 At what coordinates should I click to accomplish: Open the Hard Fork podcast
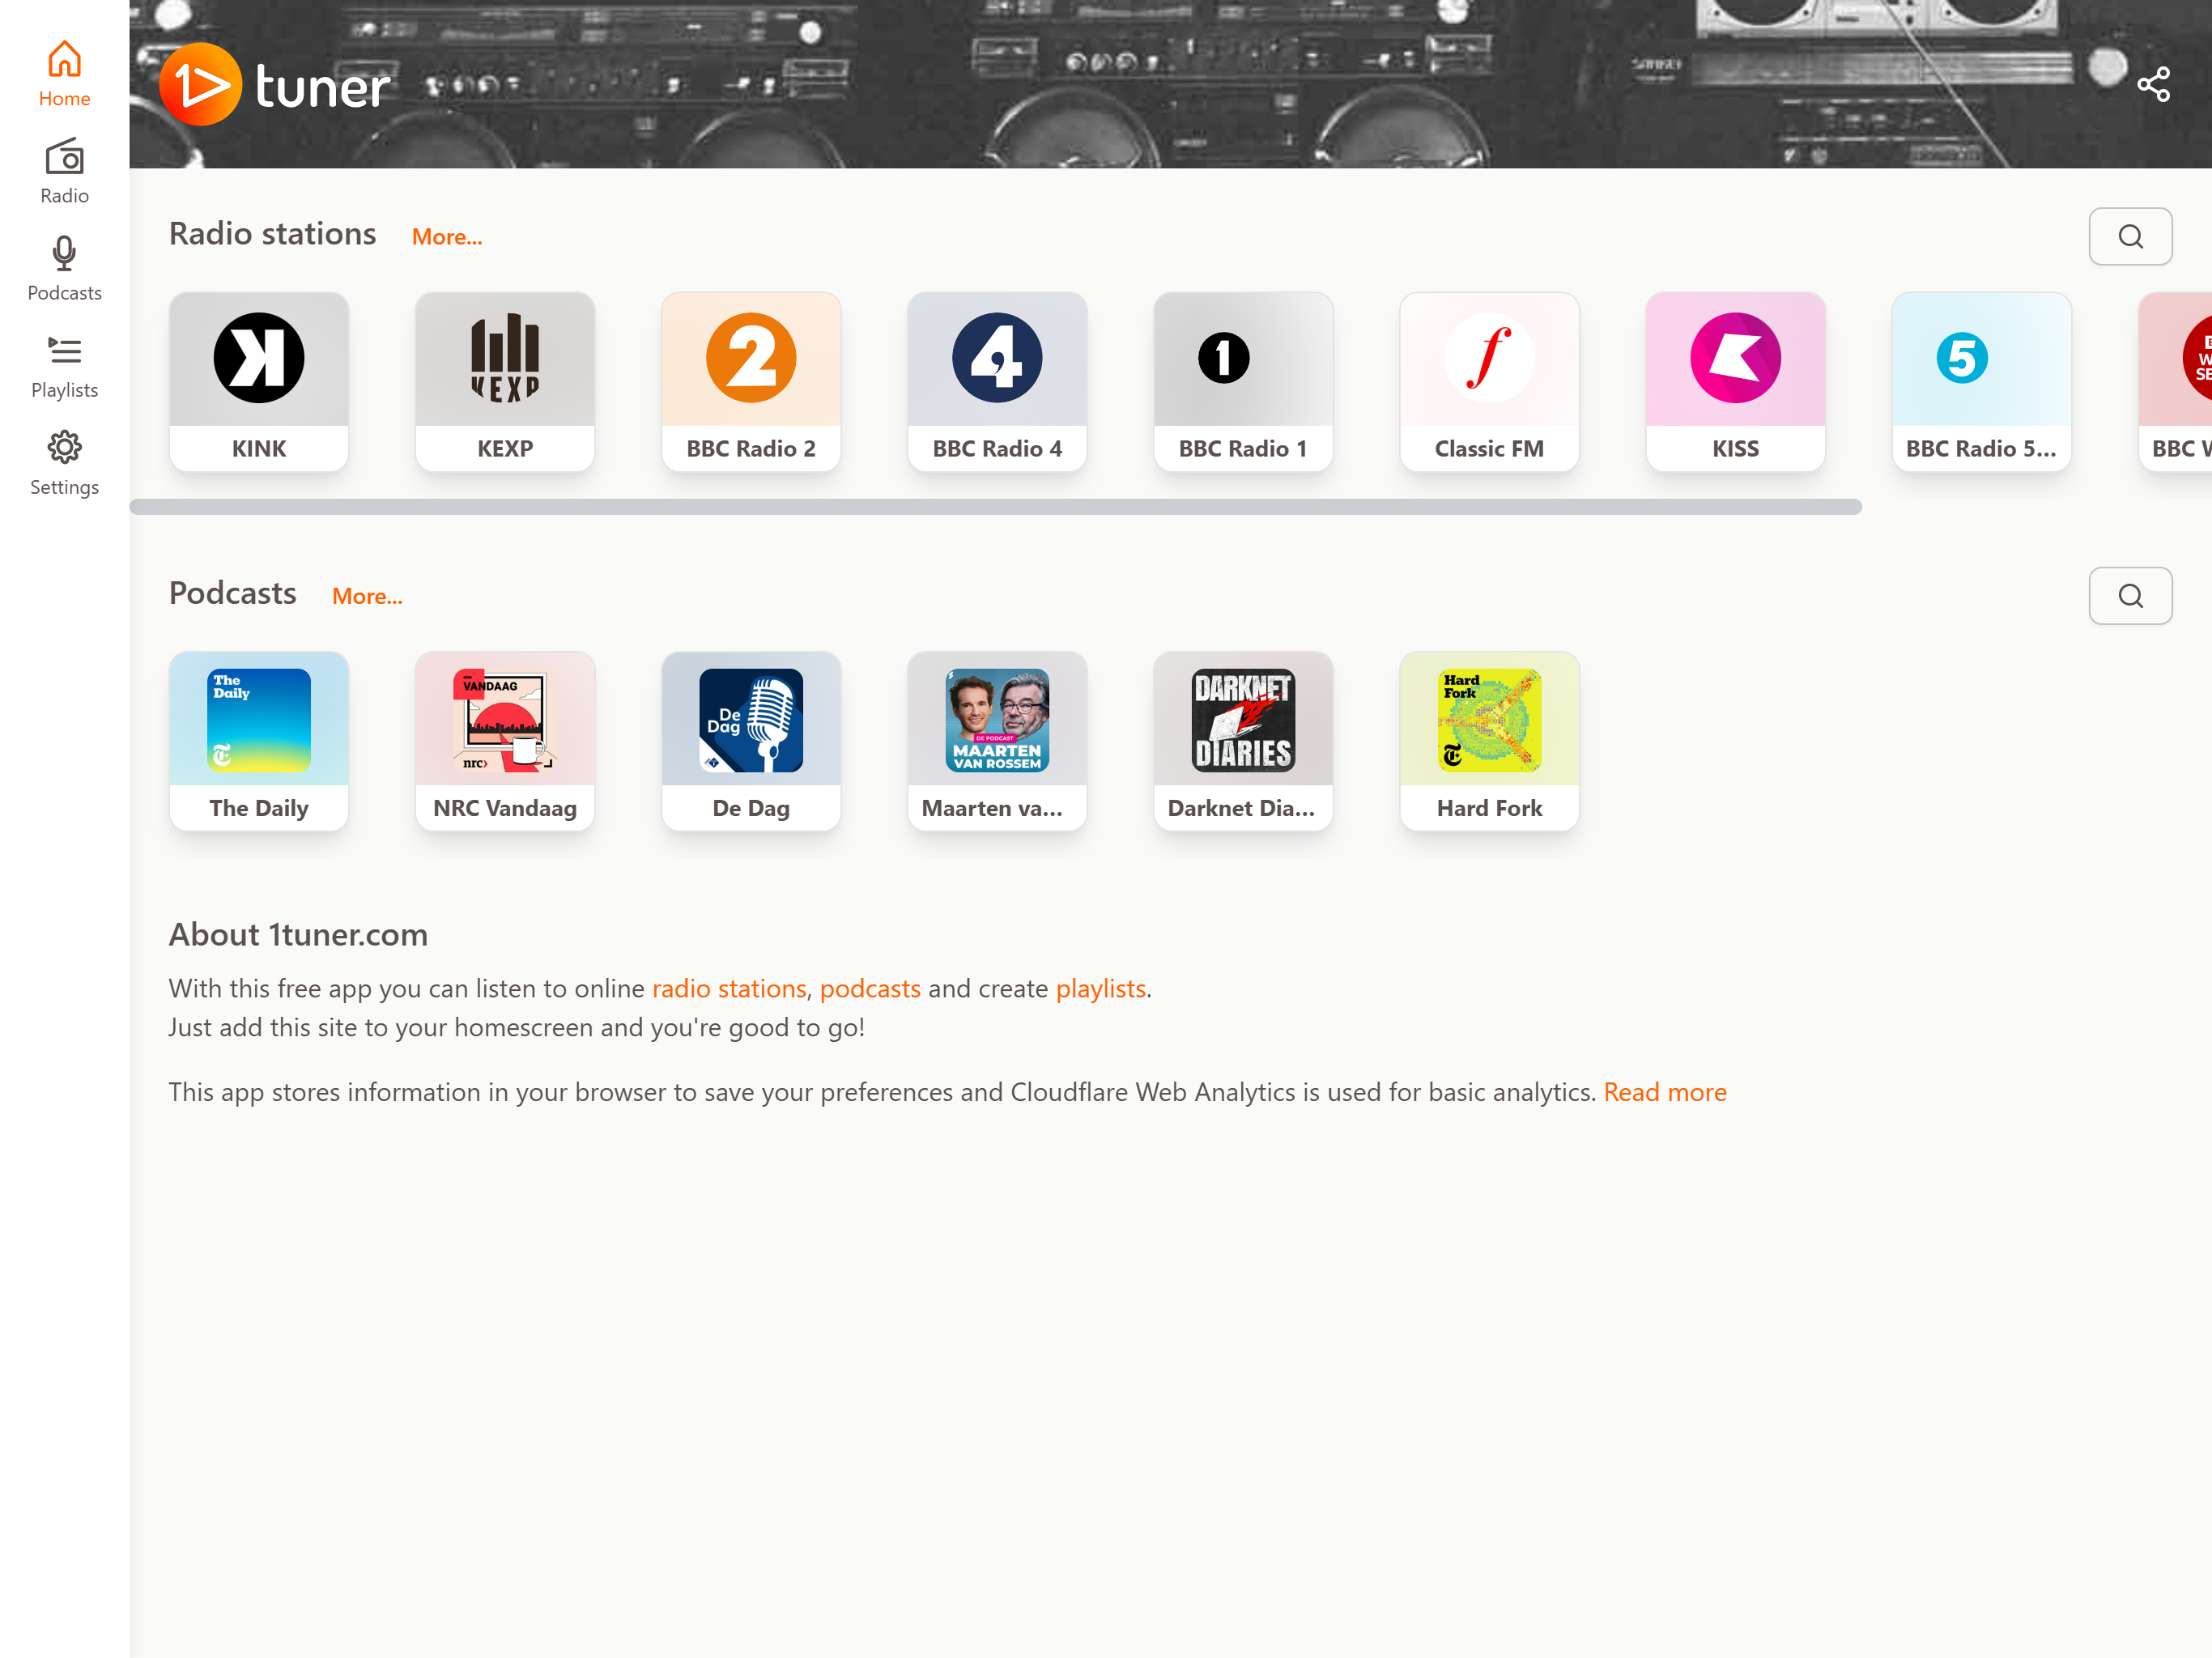(x=1489, y=741)
